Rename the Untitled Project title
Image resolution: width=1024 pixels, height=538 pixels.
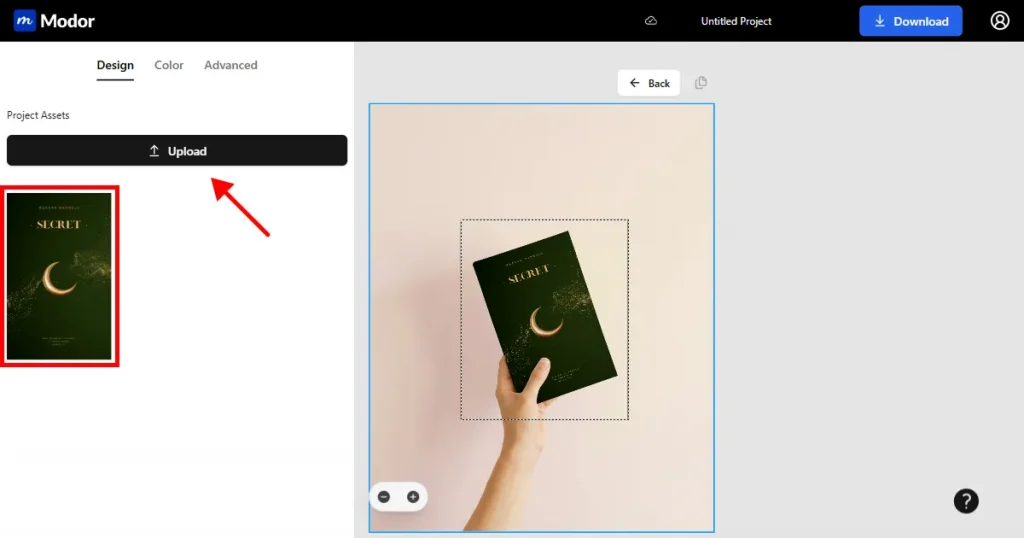[736, 21]
